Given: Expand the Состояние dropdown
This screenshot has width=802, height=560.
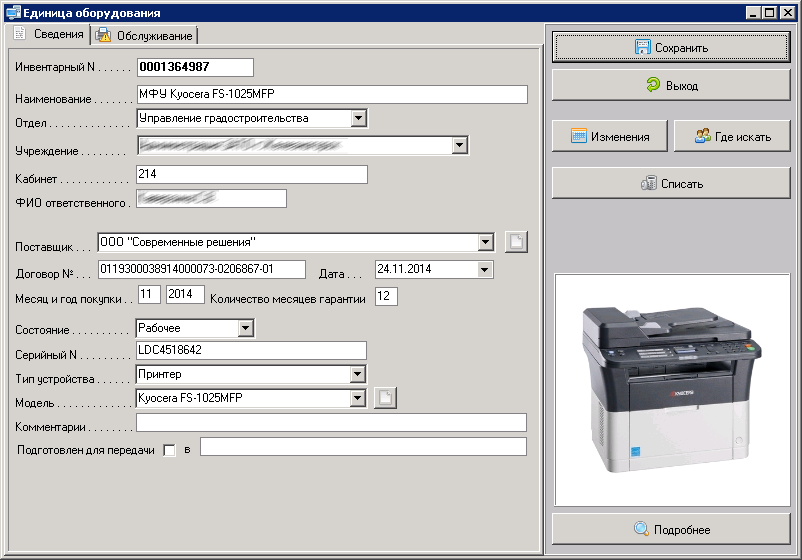Looking at the screenshot, I should 246,328.
